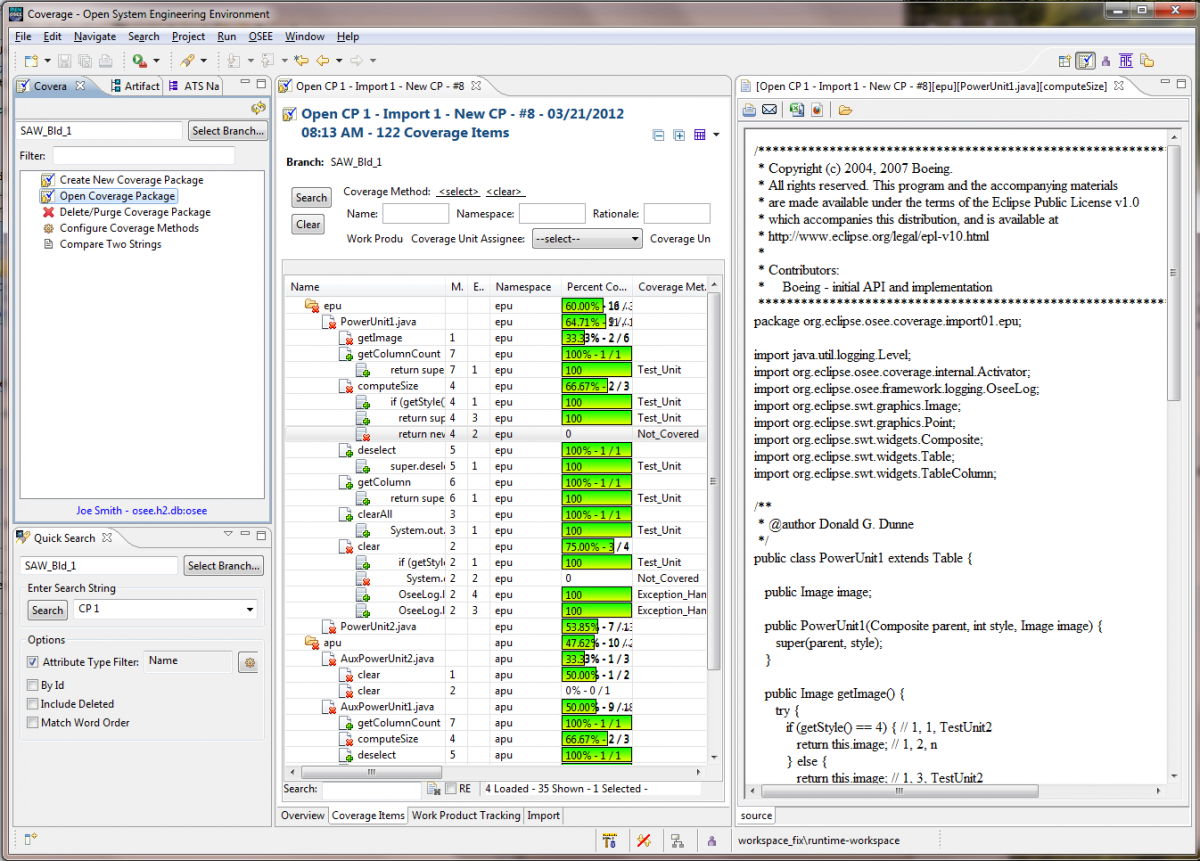The height and width of the screenshot is (861, 1200).
Task: Uncheck the Attribute Type Filter checkbox
Action: coord(33,662)
